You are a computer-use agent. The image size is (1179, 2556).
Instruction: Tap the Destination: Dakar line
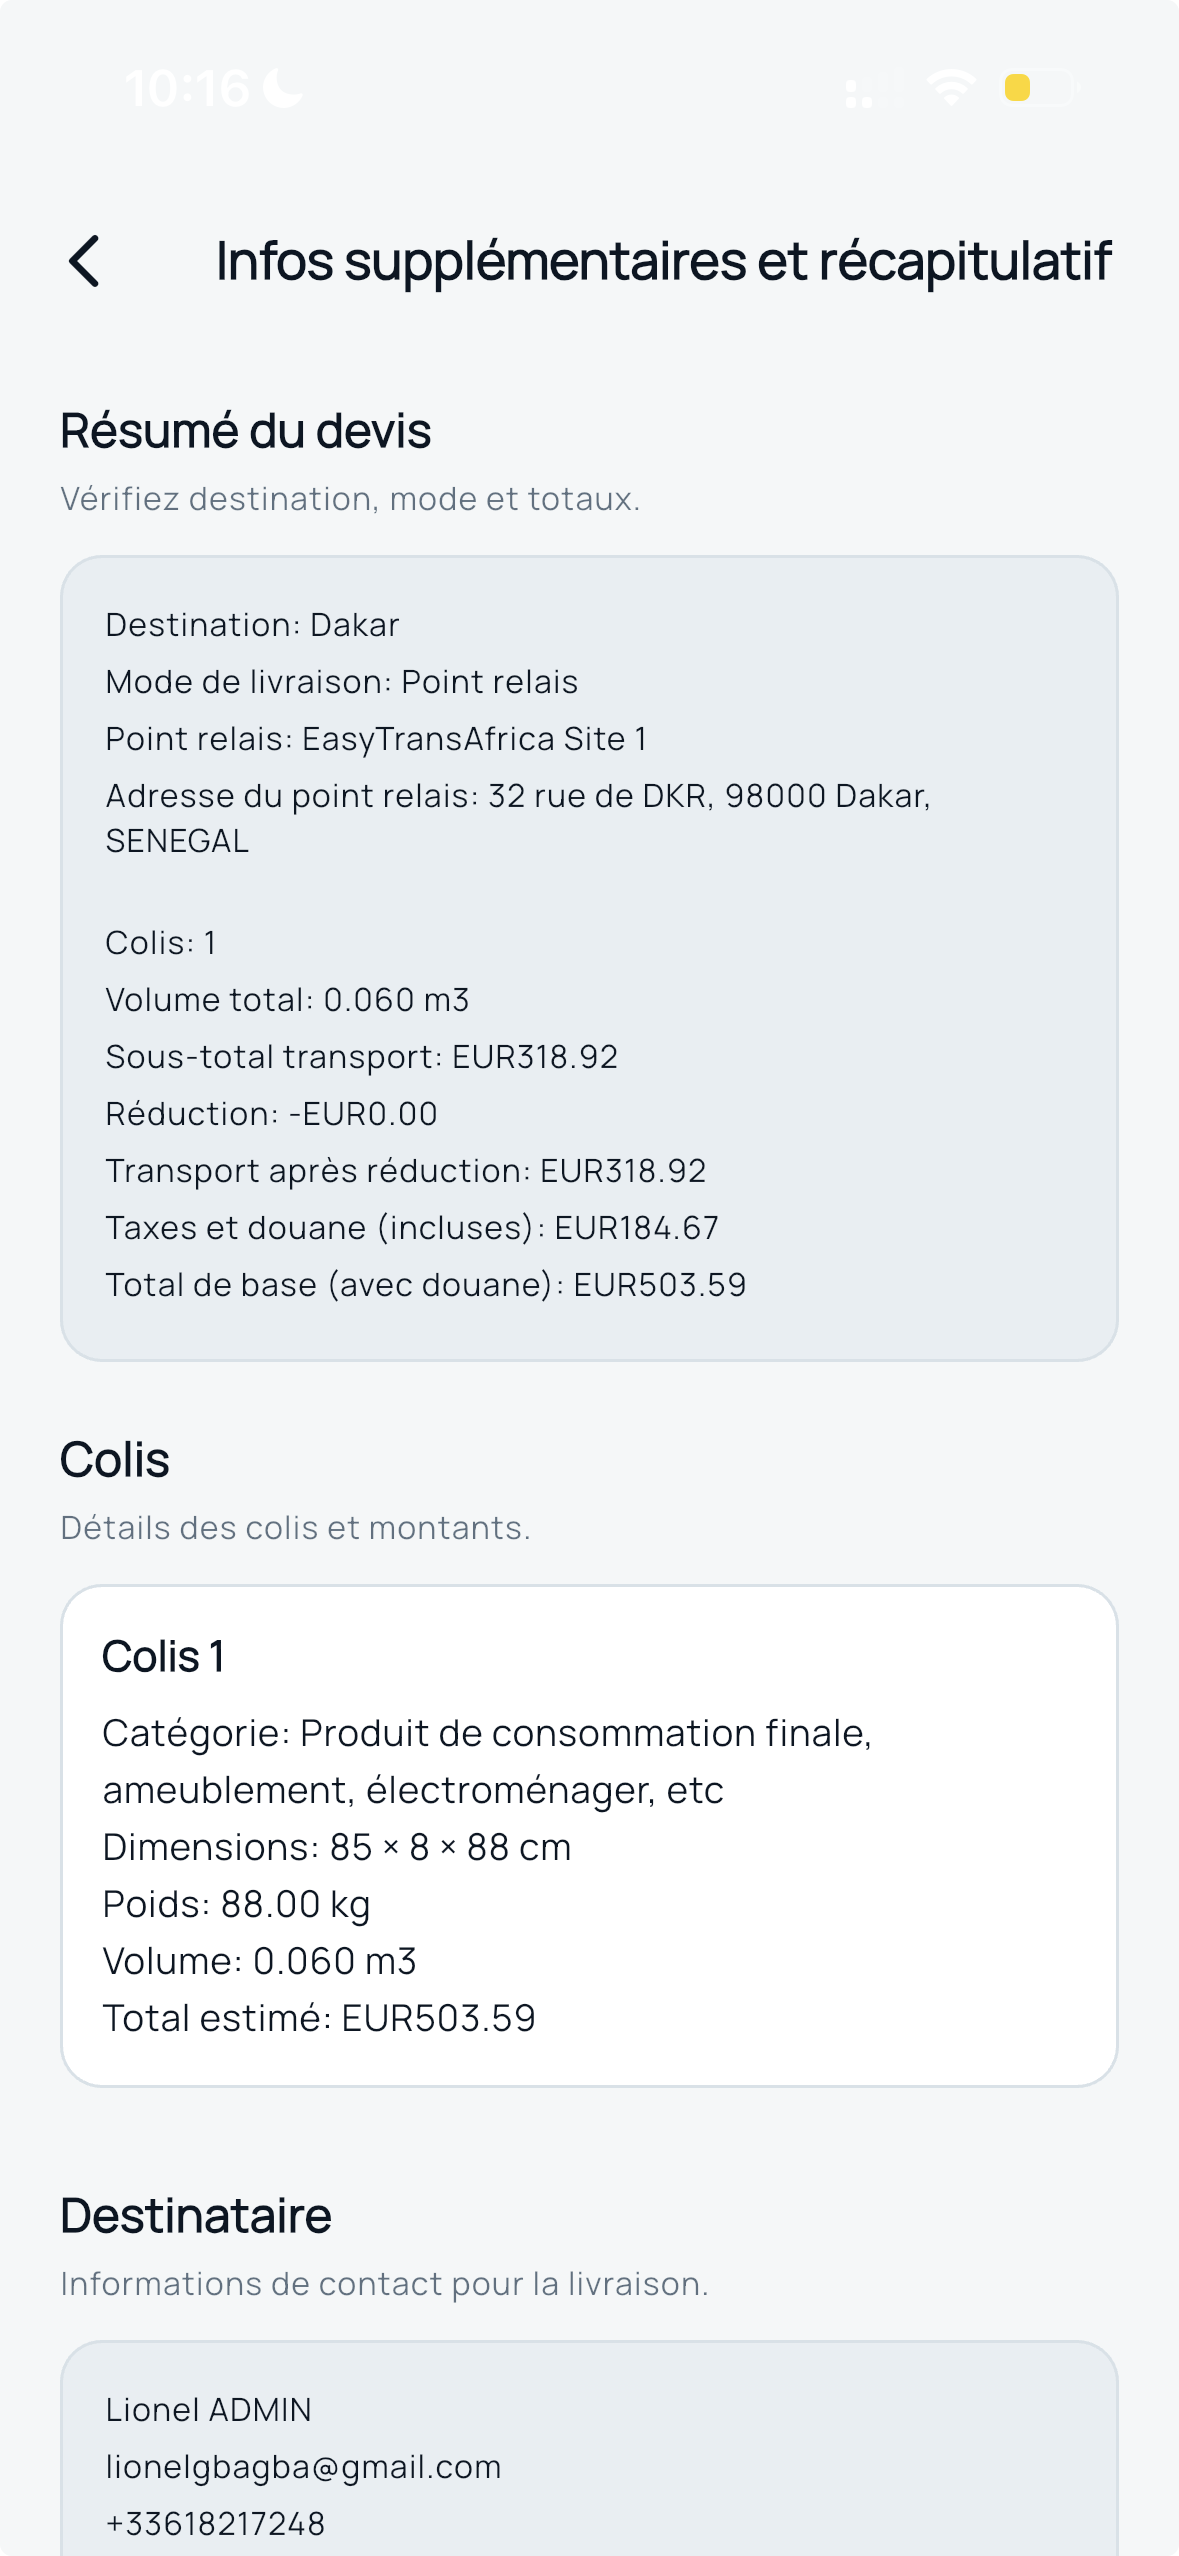click(x=252, y=625)
